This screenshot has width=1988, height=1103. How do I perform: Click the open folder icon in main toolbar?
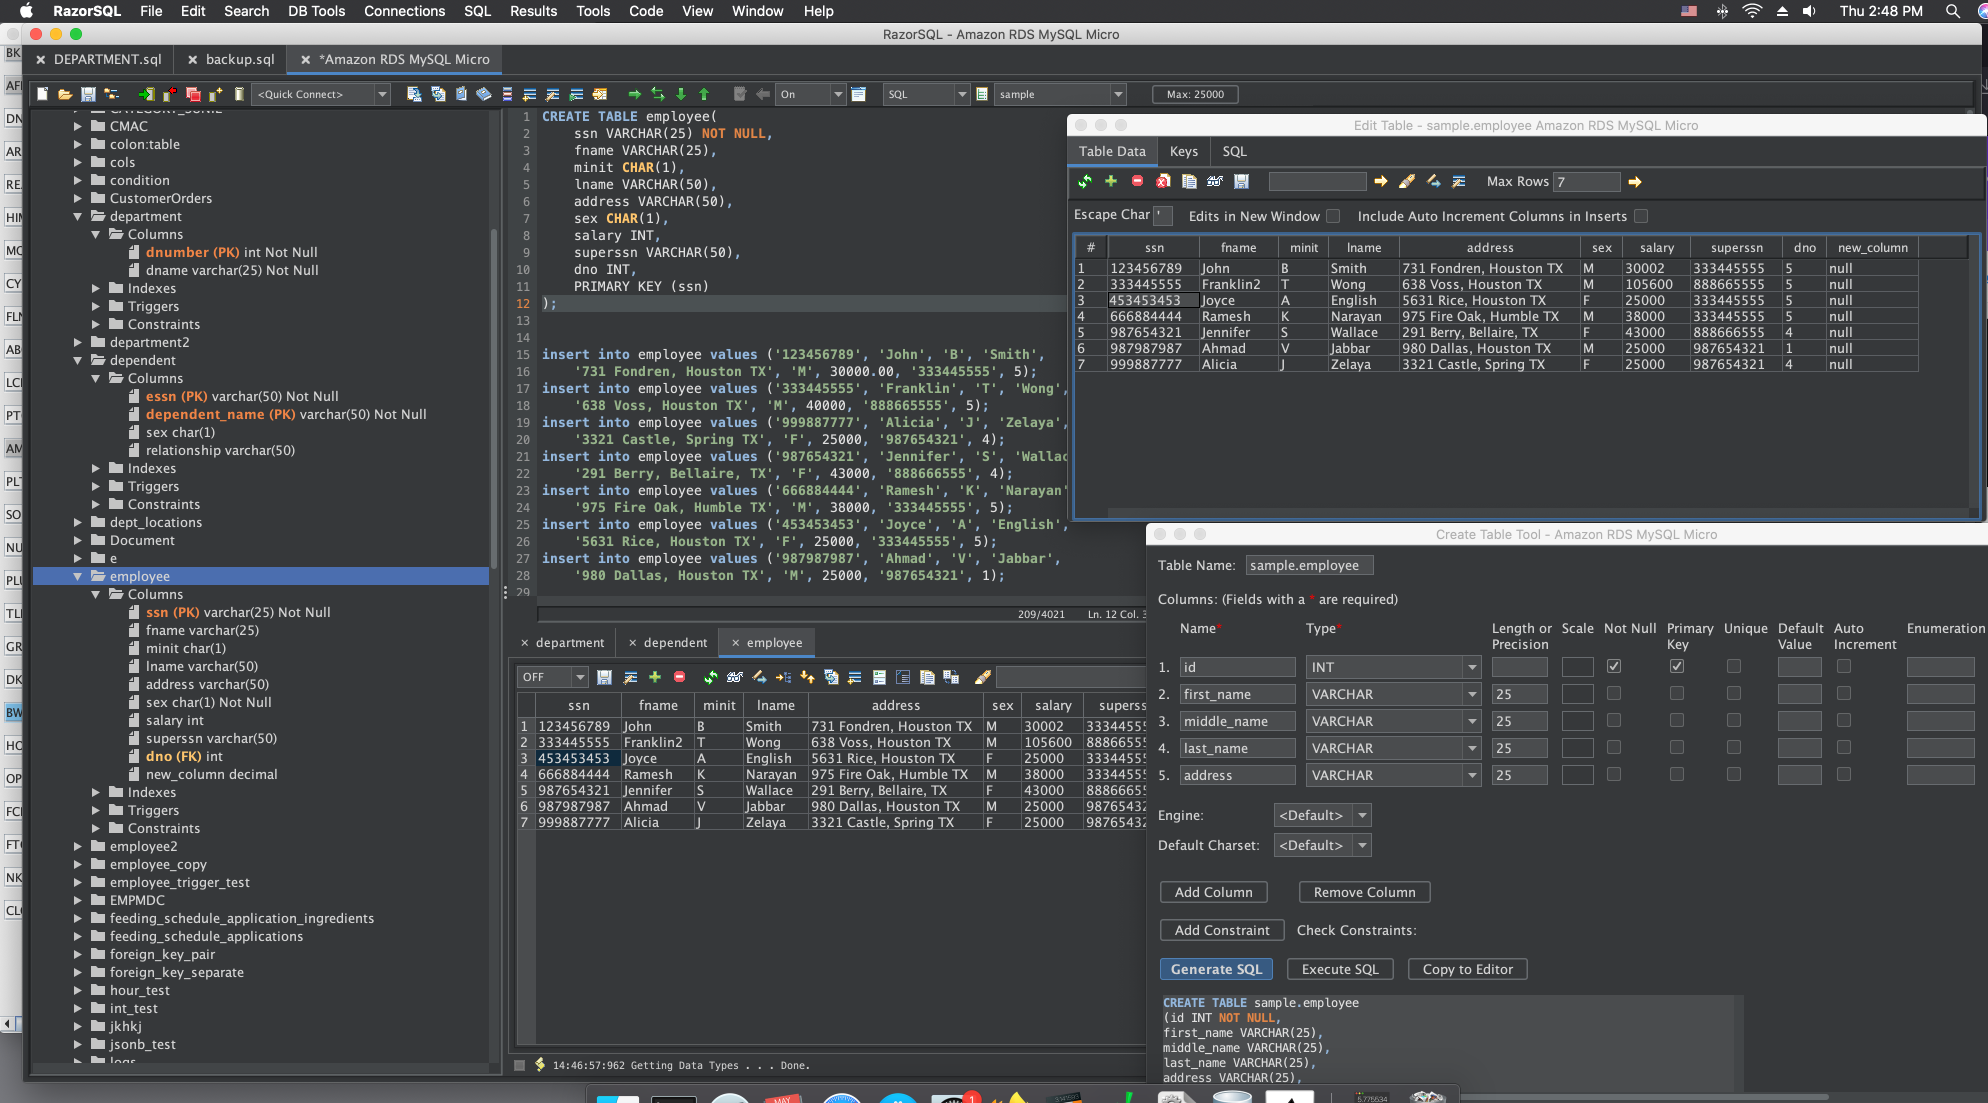pos(65,94)
